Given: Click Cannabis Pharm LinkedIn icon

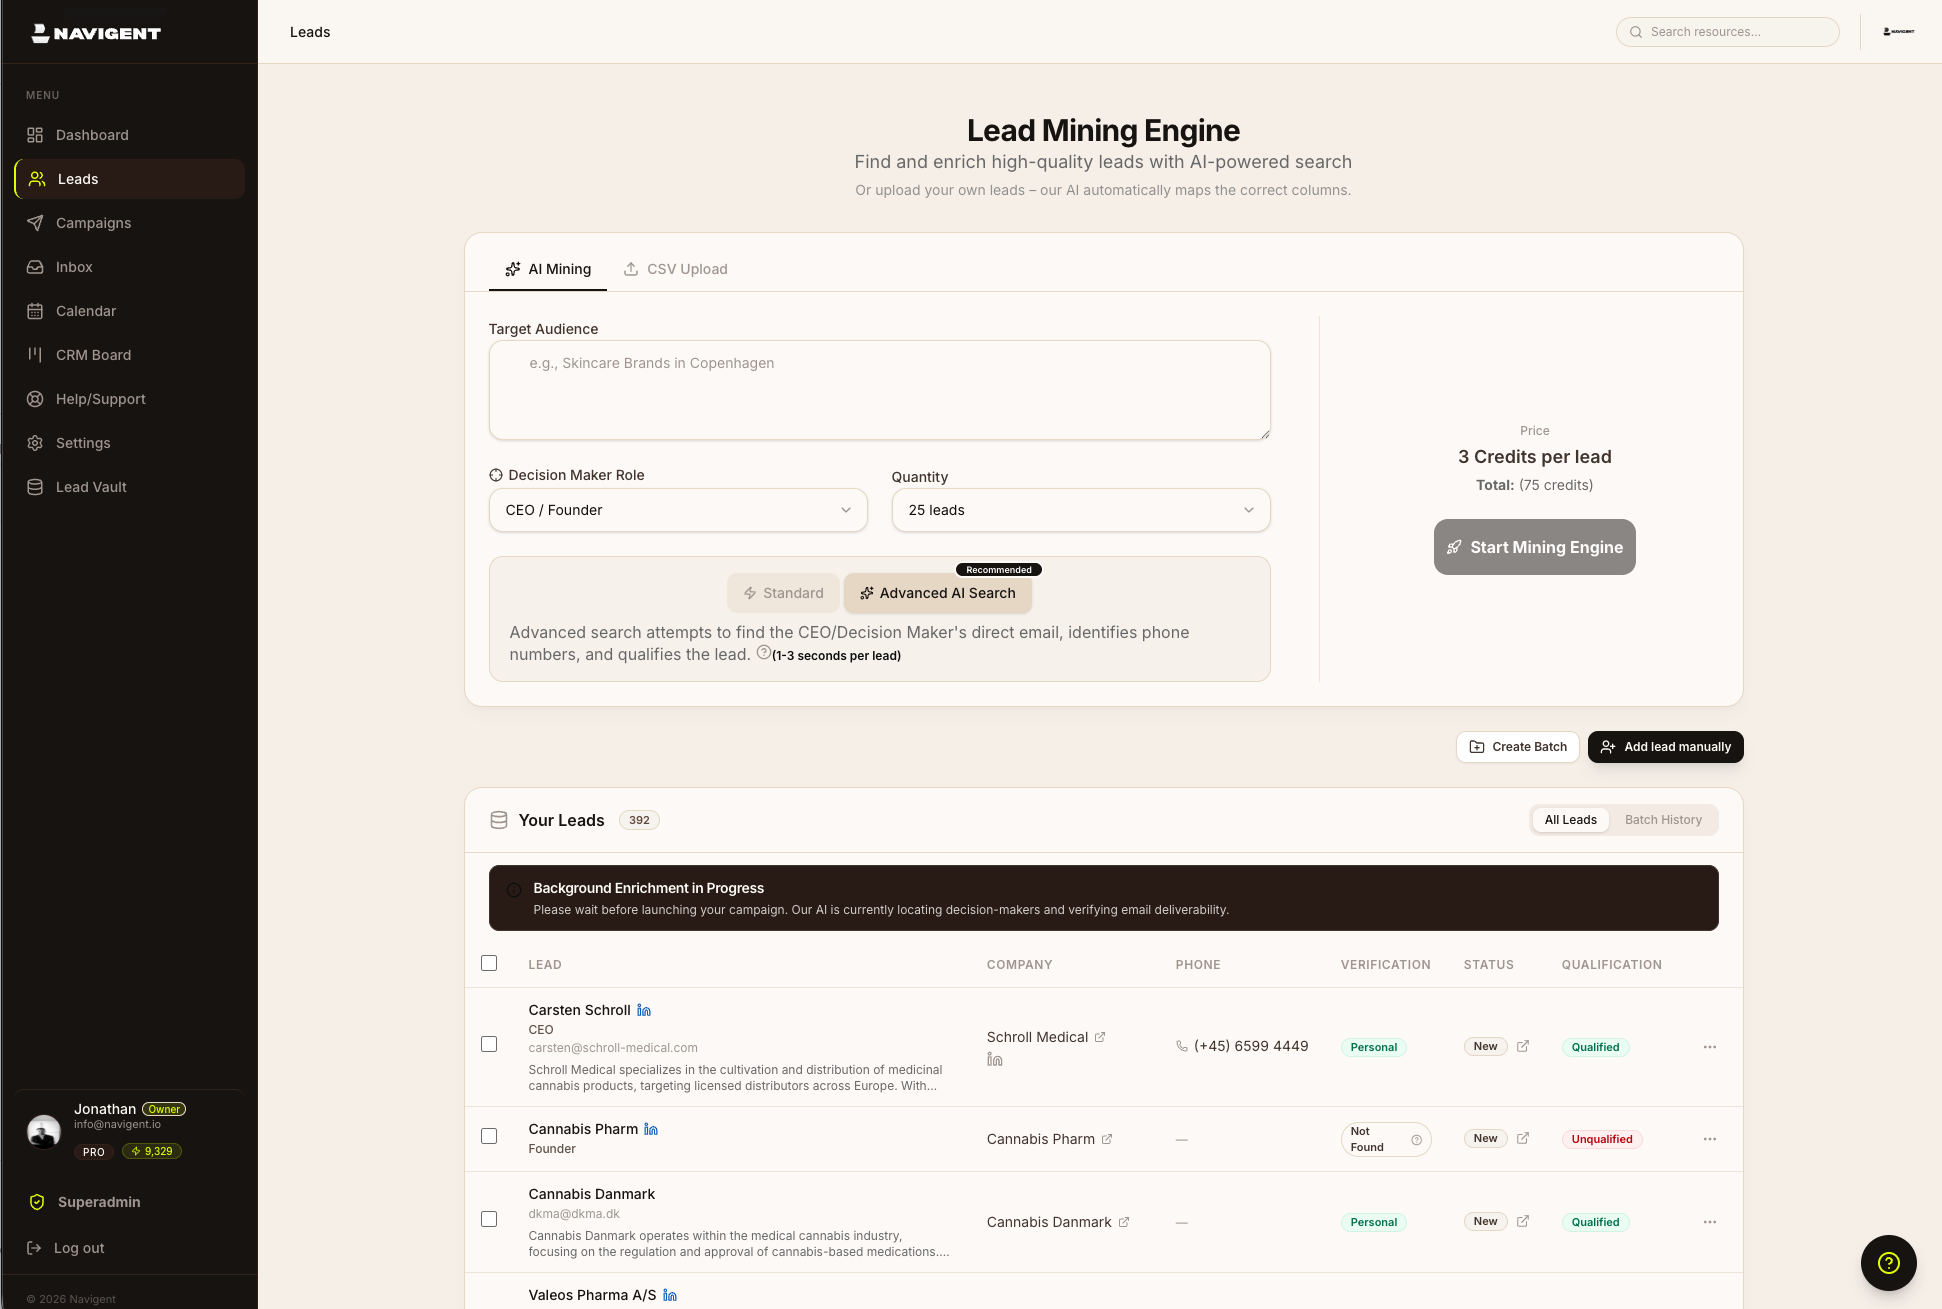Looking at the screenshot, I should click(651, 1129).
